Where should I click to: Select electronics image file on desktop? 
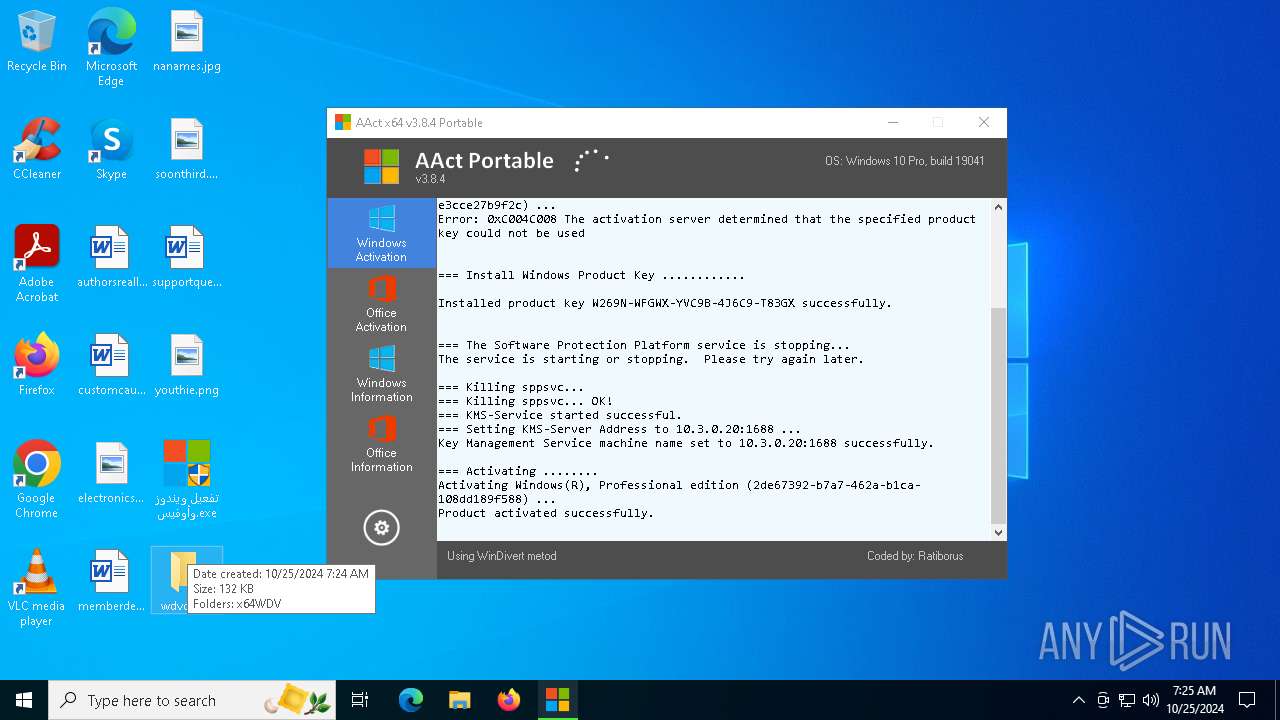(111, 474)
